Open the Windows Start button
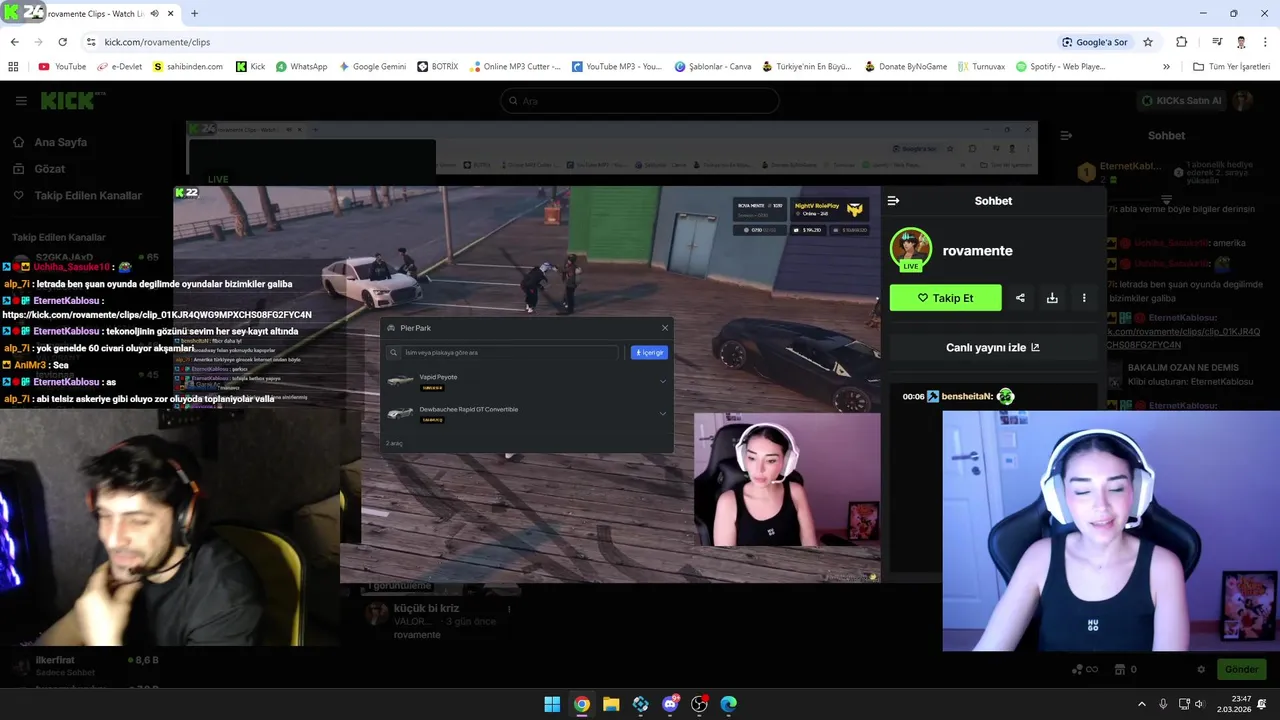1280x720 pixels. 552,704
